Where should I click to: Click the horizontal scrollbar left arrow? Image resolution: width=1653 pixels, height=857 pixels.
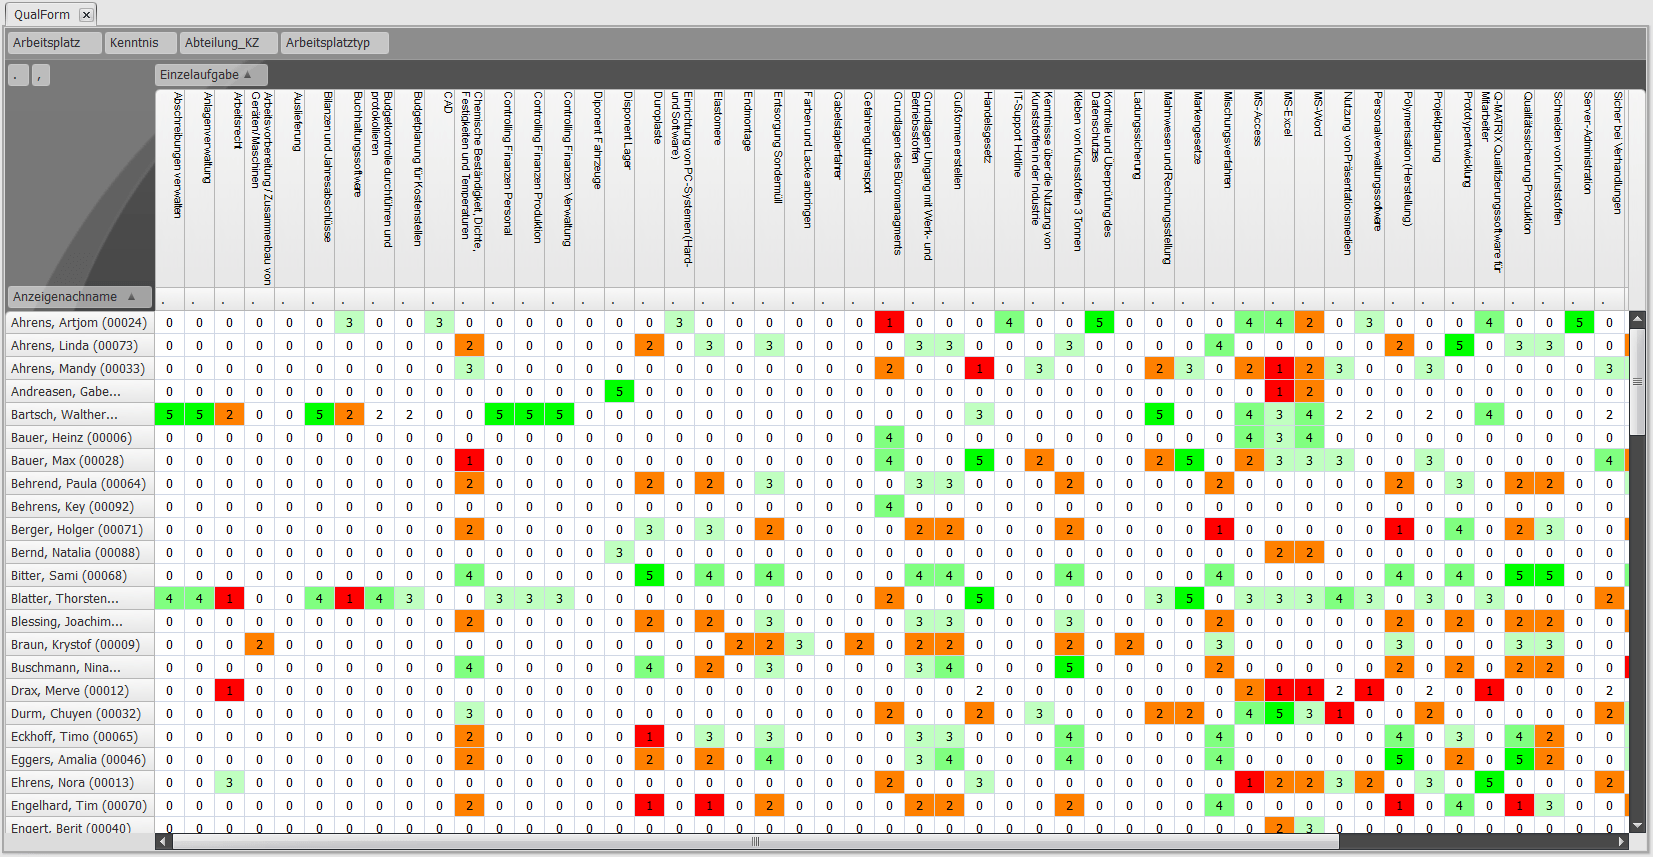pyautogui.click(x=163, y=842)
